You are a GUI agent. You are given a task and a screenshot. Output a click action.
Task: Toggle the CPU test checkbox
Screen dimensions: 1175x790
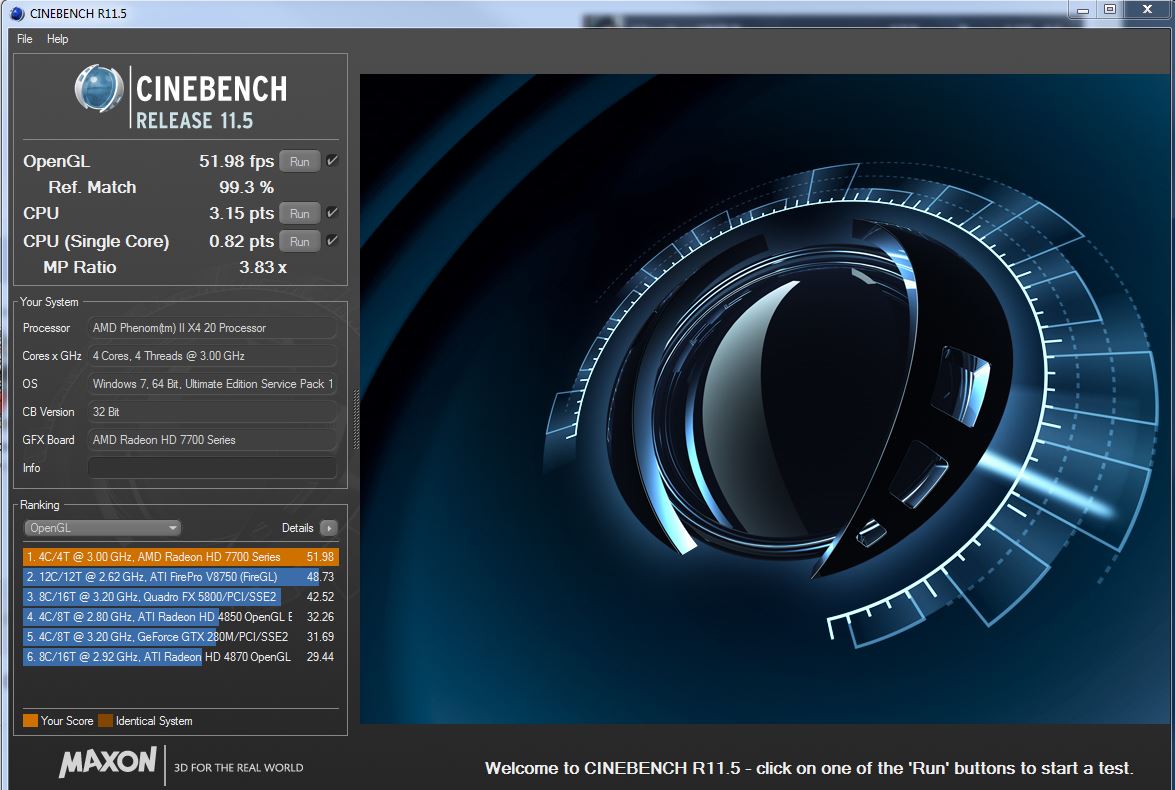pyautogui.click(x=332, y=213)
